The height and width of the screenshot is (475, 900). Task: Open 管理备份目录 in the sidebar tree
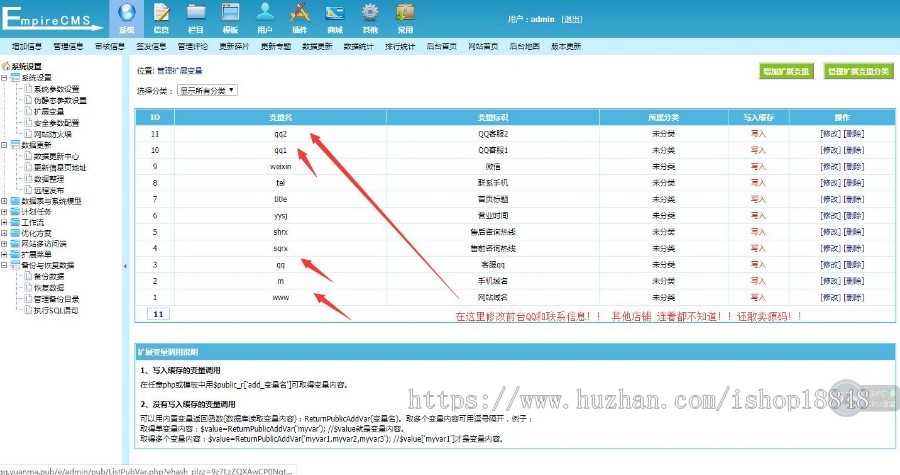(x=56, y=299)
